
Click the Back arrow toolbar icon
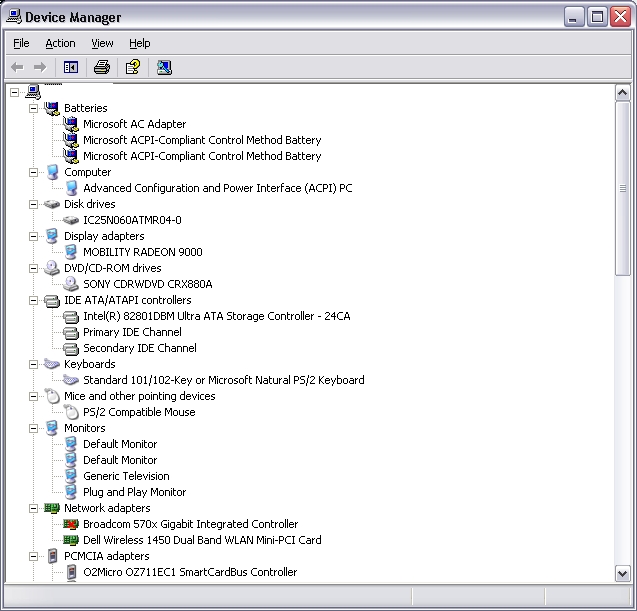tap(17, 67)
